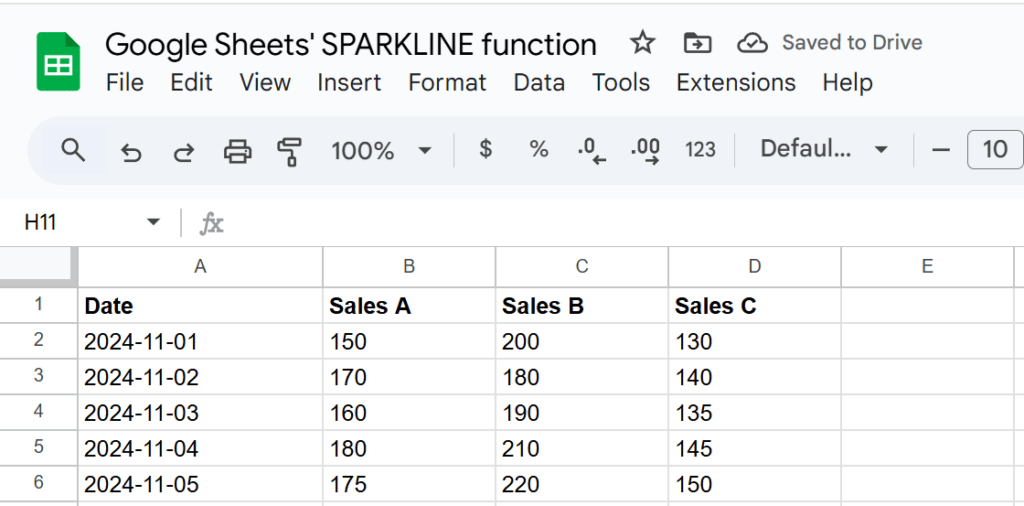Click the Sales A header cell
Image resolution: width=1024 pixels, height=506 pixels.
(409, 306)
